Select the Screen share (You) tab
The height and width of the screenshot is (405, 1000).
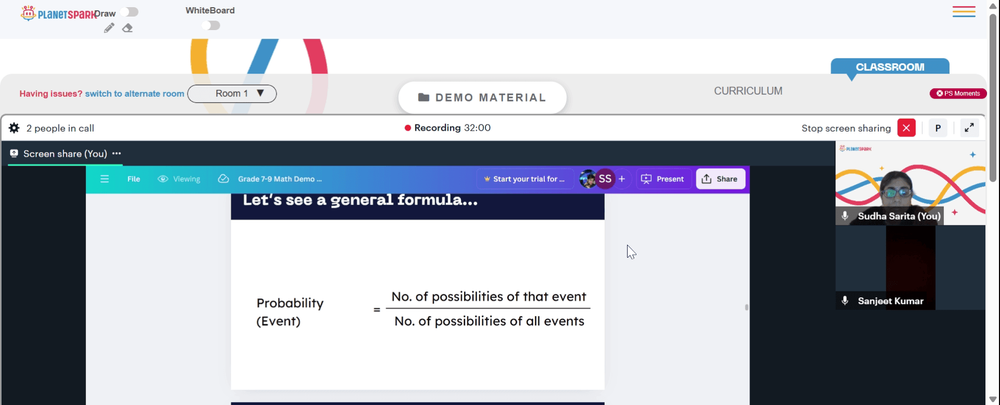pyautogui.click(x=64, y=154)
